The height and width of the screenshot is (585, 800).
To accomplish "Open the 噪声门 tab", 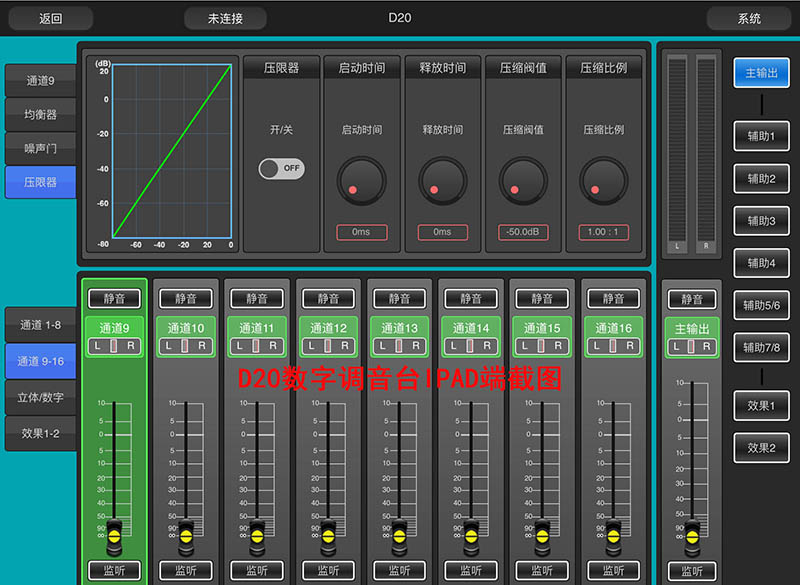I will point(41,148).
